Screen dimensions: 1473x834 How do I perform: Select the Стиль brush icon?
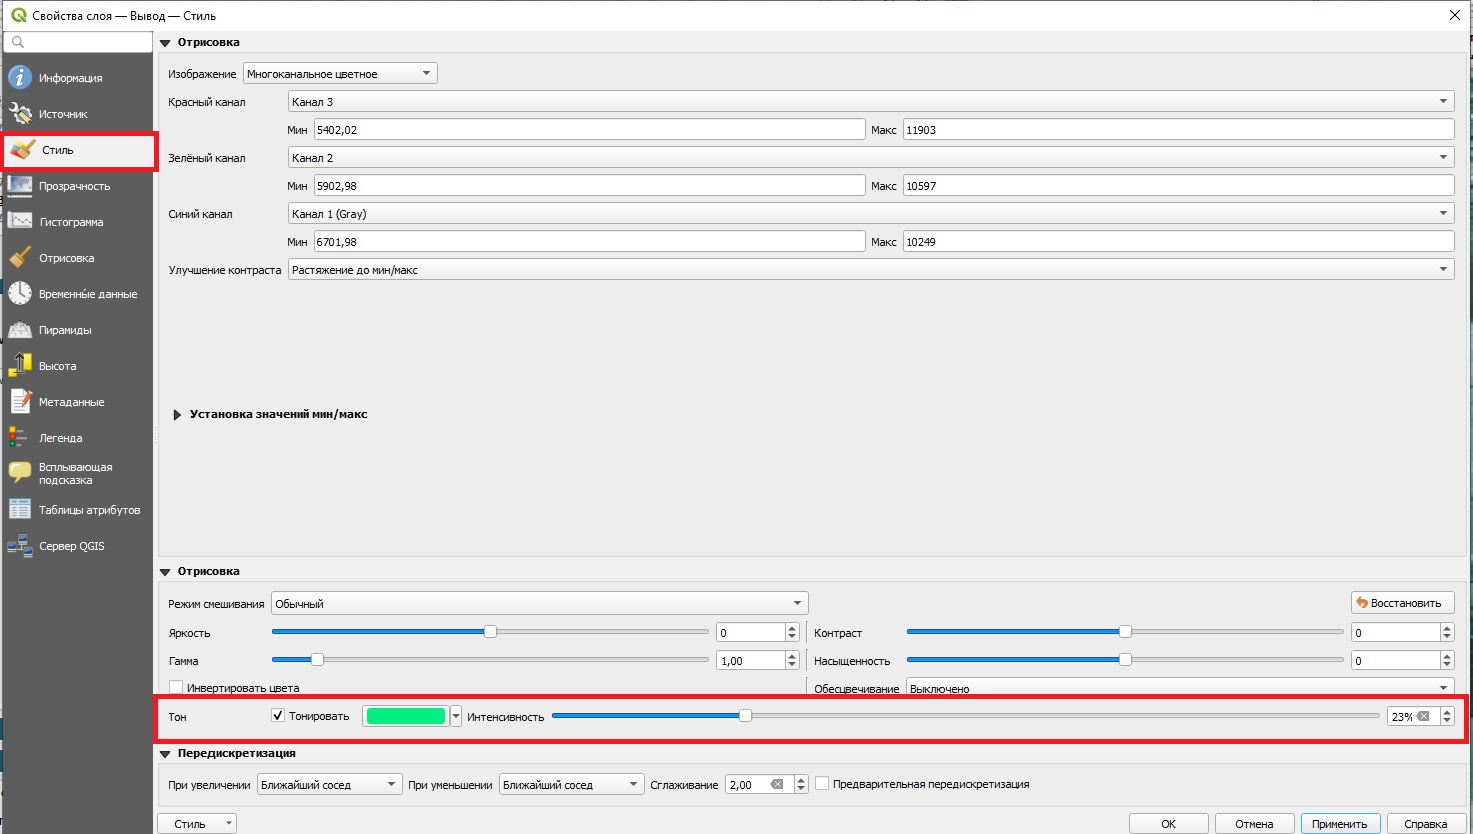pos(23,150)
